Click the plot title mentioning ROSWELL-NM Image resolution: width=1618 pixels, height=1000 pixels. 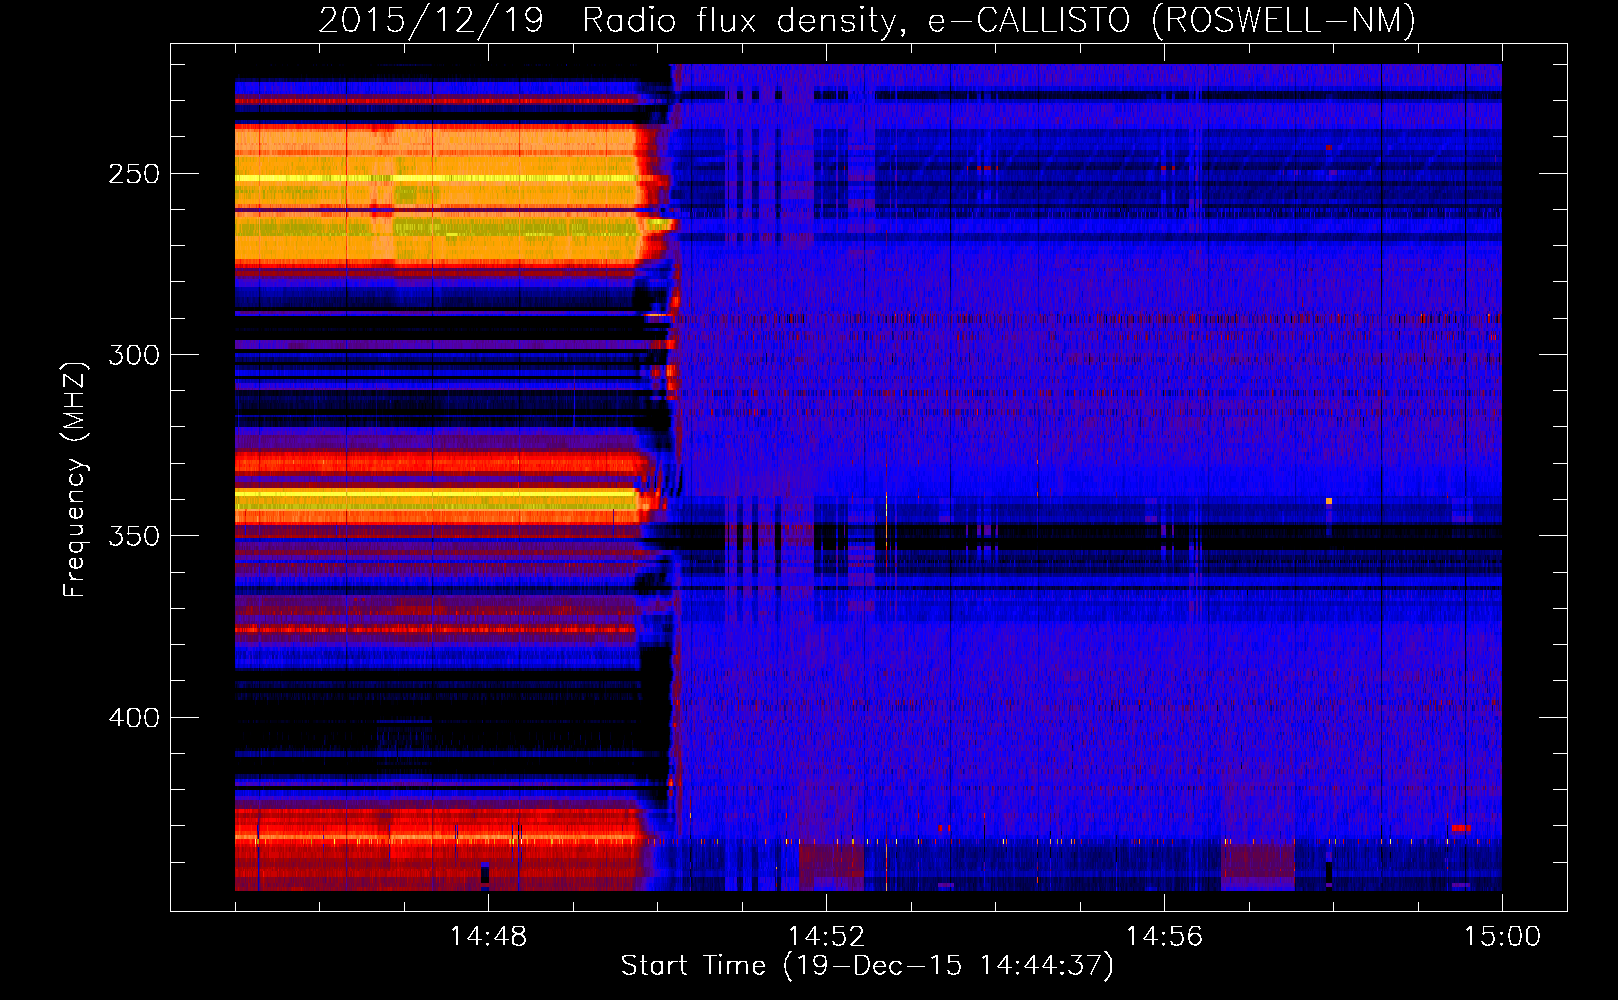(x=867, y=20)
